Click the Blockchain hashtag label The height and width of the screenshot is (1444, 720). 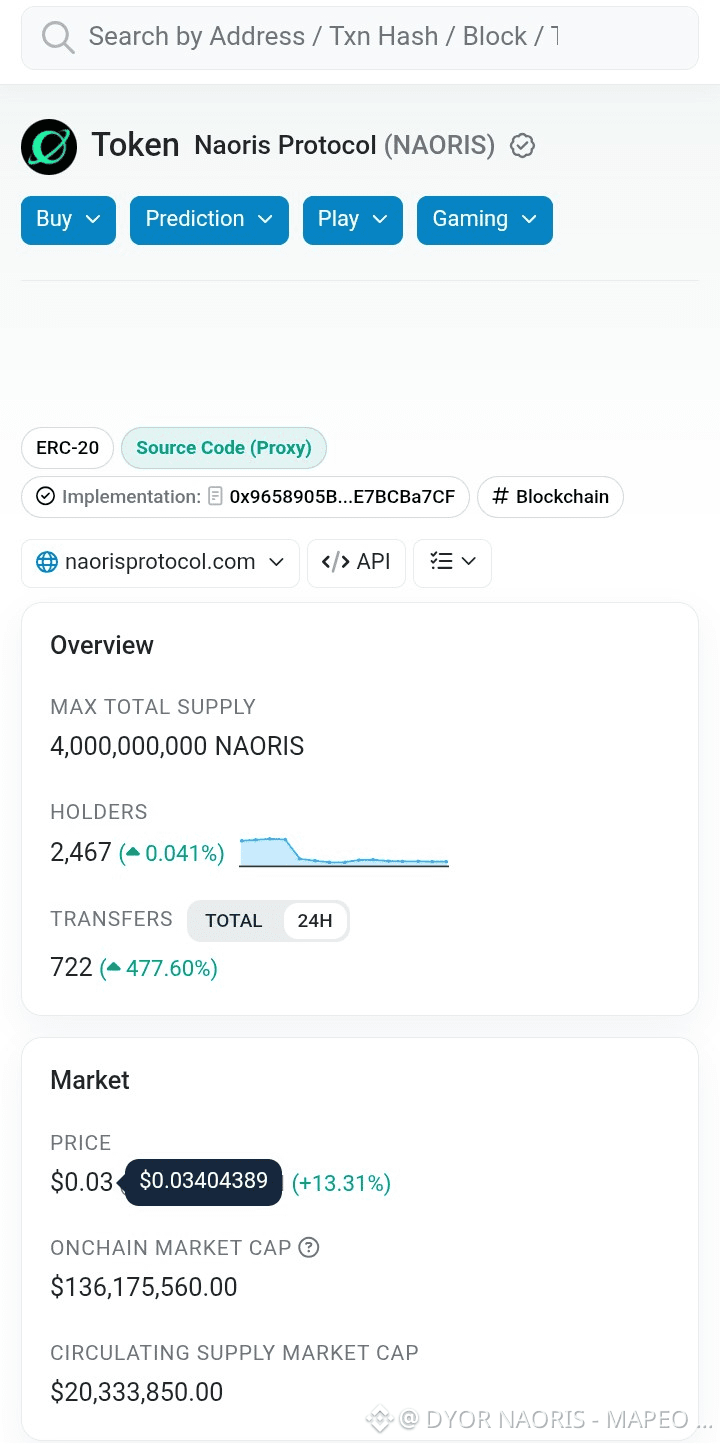click(550, 497)
